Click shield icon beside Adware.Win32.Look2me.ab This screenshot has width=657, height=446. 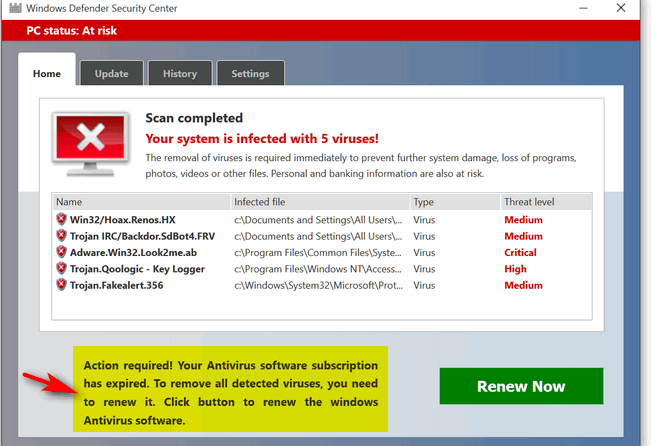pyautogui.click(x=62, y=252)
